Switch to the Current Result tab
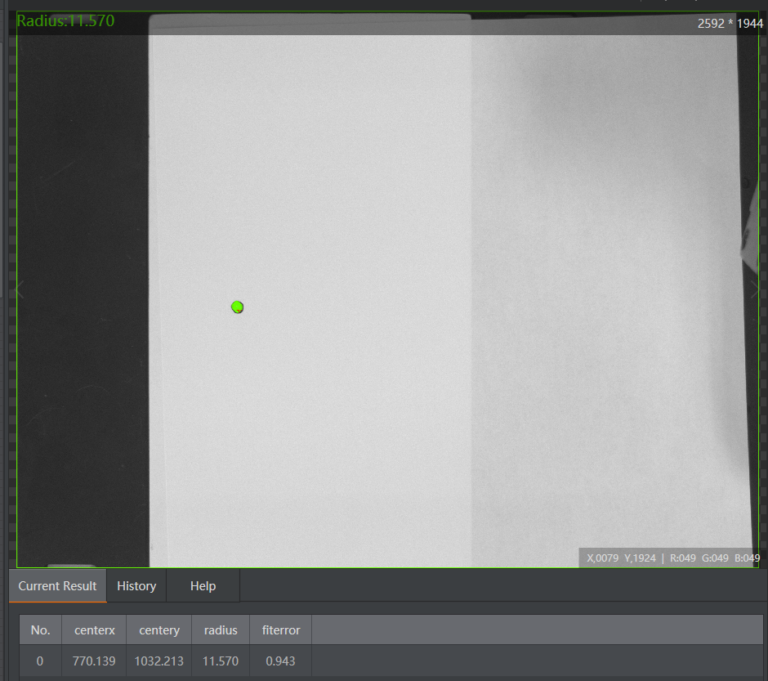This screenshot has width=768, height=681. pyautogui.click(x=57, y=586)
